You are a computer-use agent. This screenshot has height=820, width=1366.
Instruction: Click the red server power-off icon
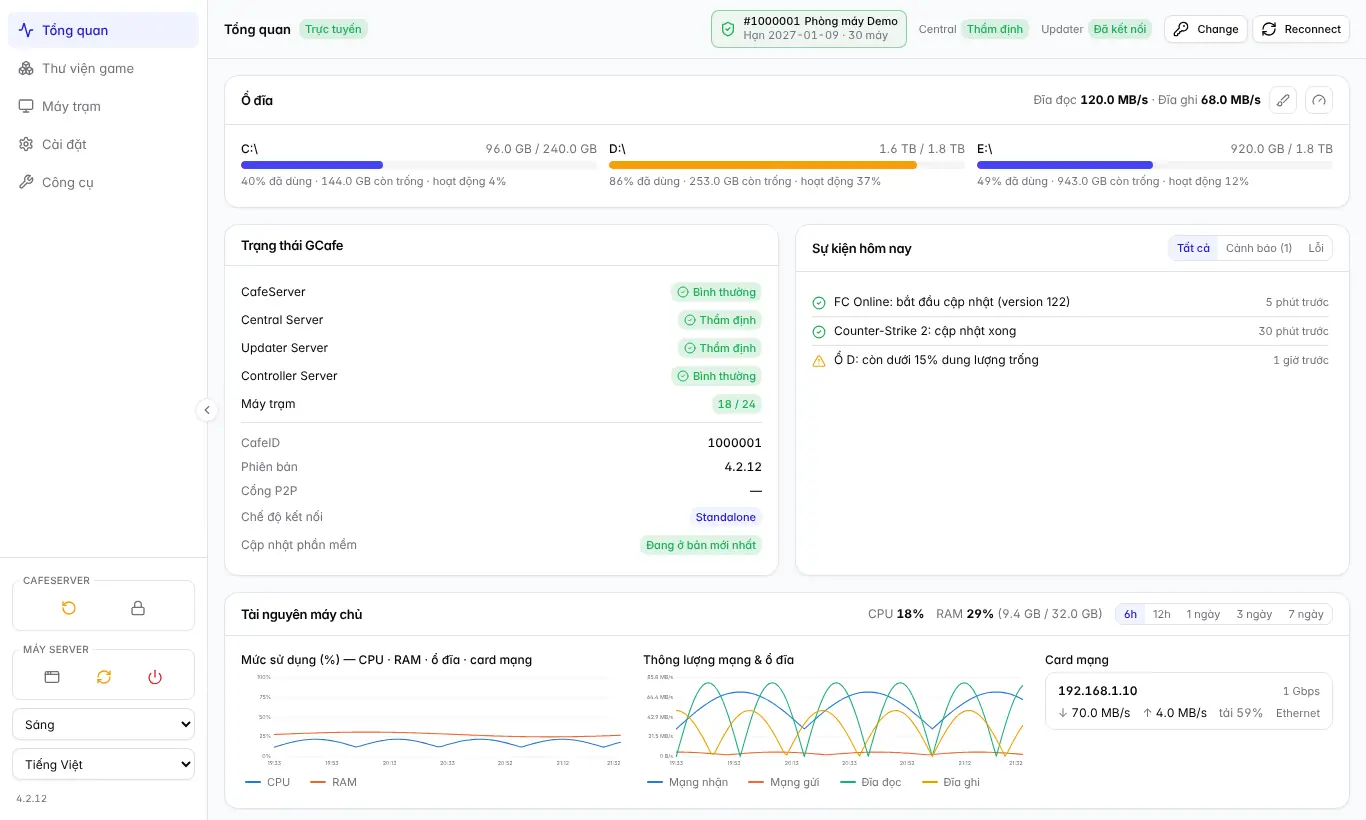coord(155,677)
